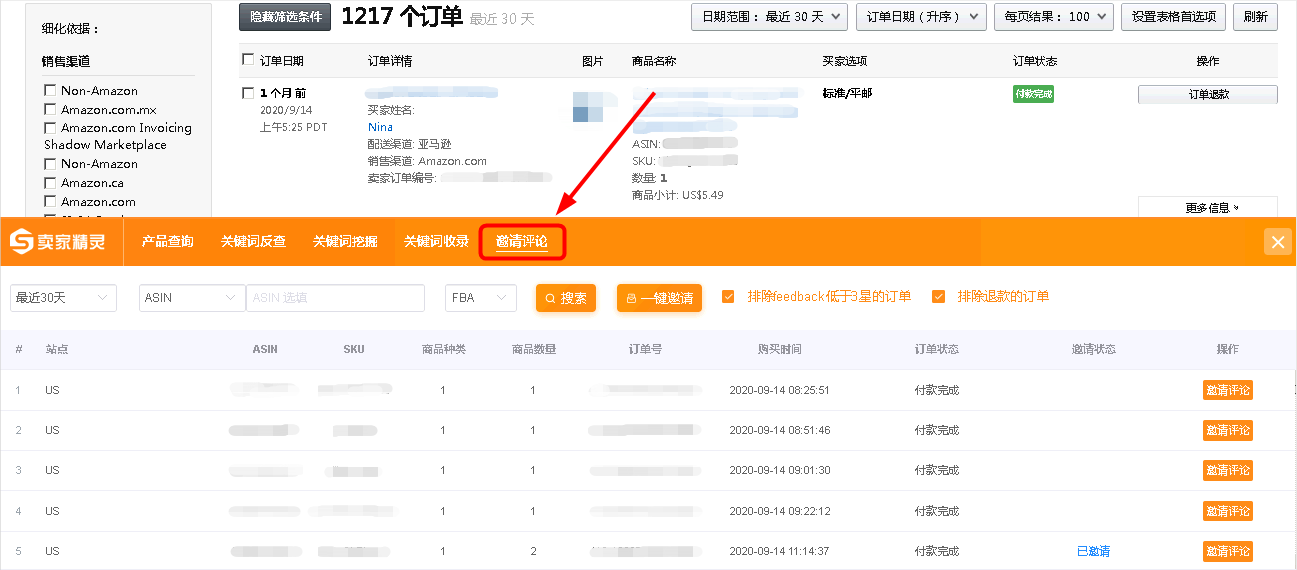
Task: Click 邀请评论 button for row 1
Action: point(1227,390)
